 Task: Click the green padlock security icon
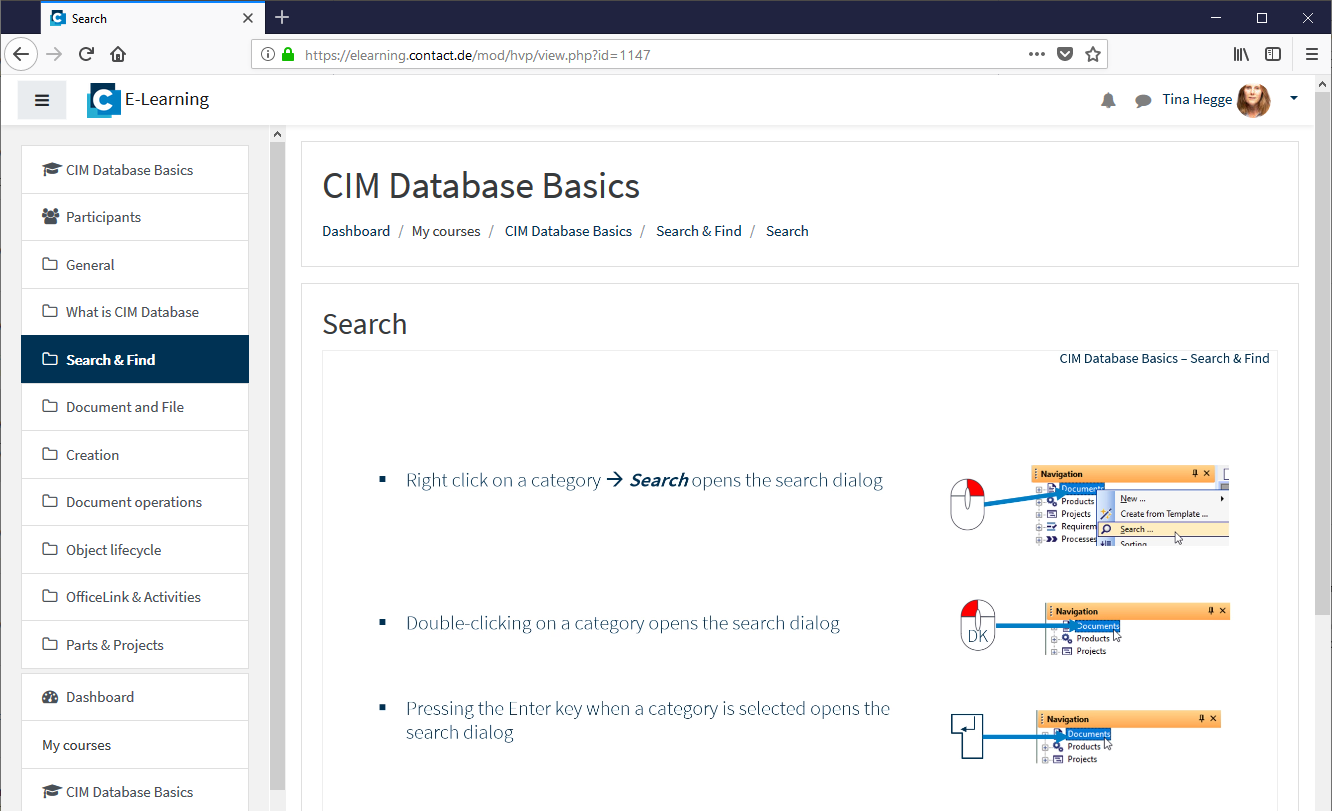[288, 55]
